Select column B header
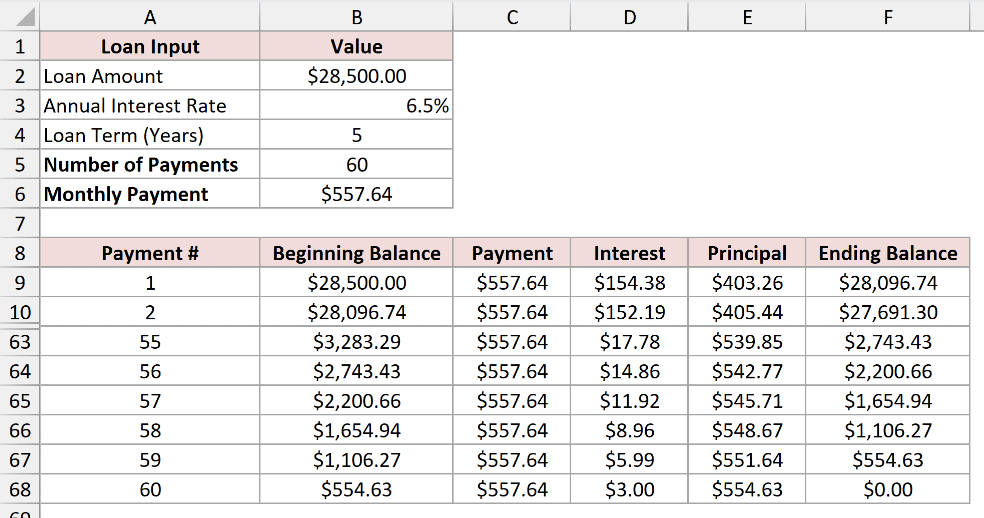 coord(356,17)
